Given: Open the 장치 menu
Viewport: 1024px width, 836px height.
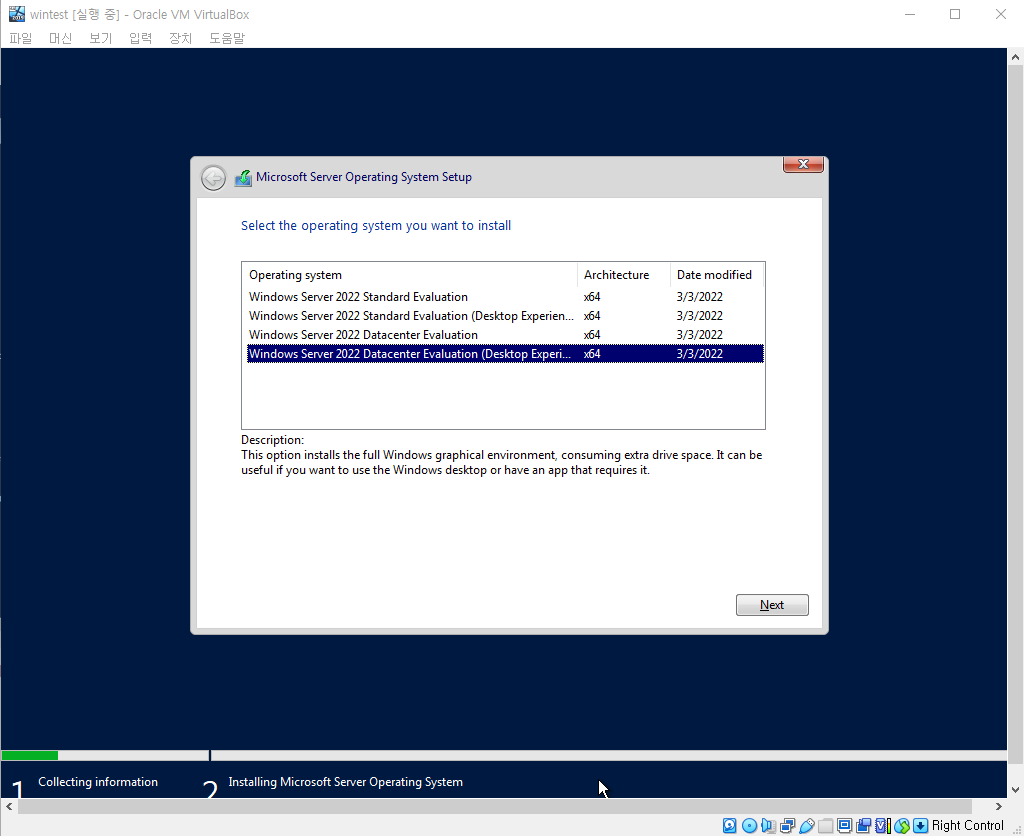Looking at the screenshot, I should click(180, 38).
